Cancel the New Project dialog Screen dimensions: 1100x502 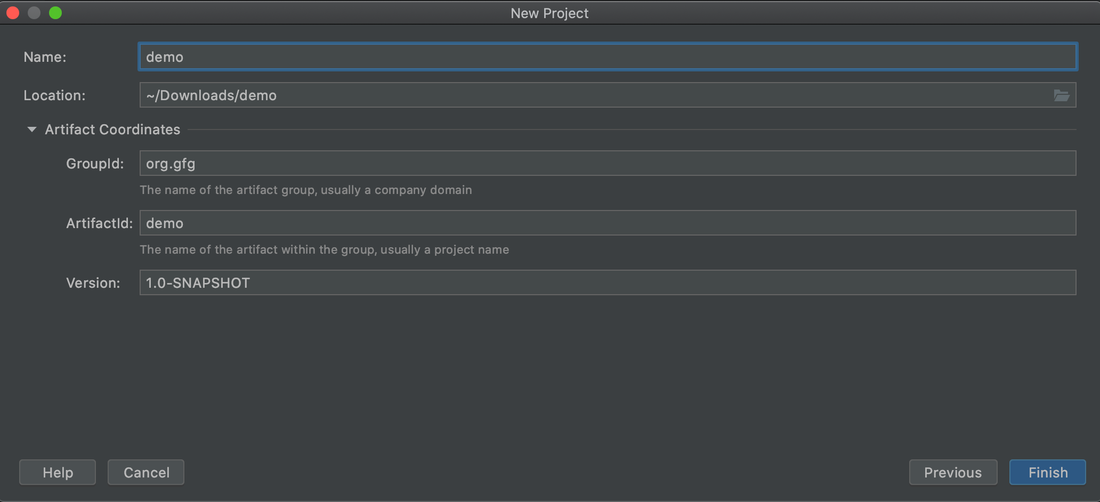[x=146, y=472]
